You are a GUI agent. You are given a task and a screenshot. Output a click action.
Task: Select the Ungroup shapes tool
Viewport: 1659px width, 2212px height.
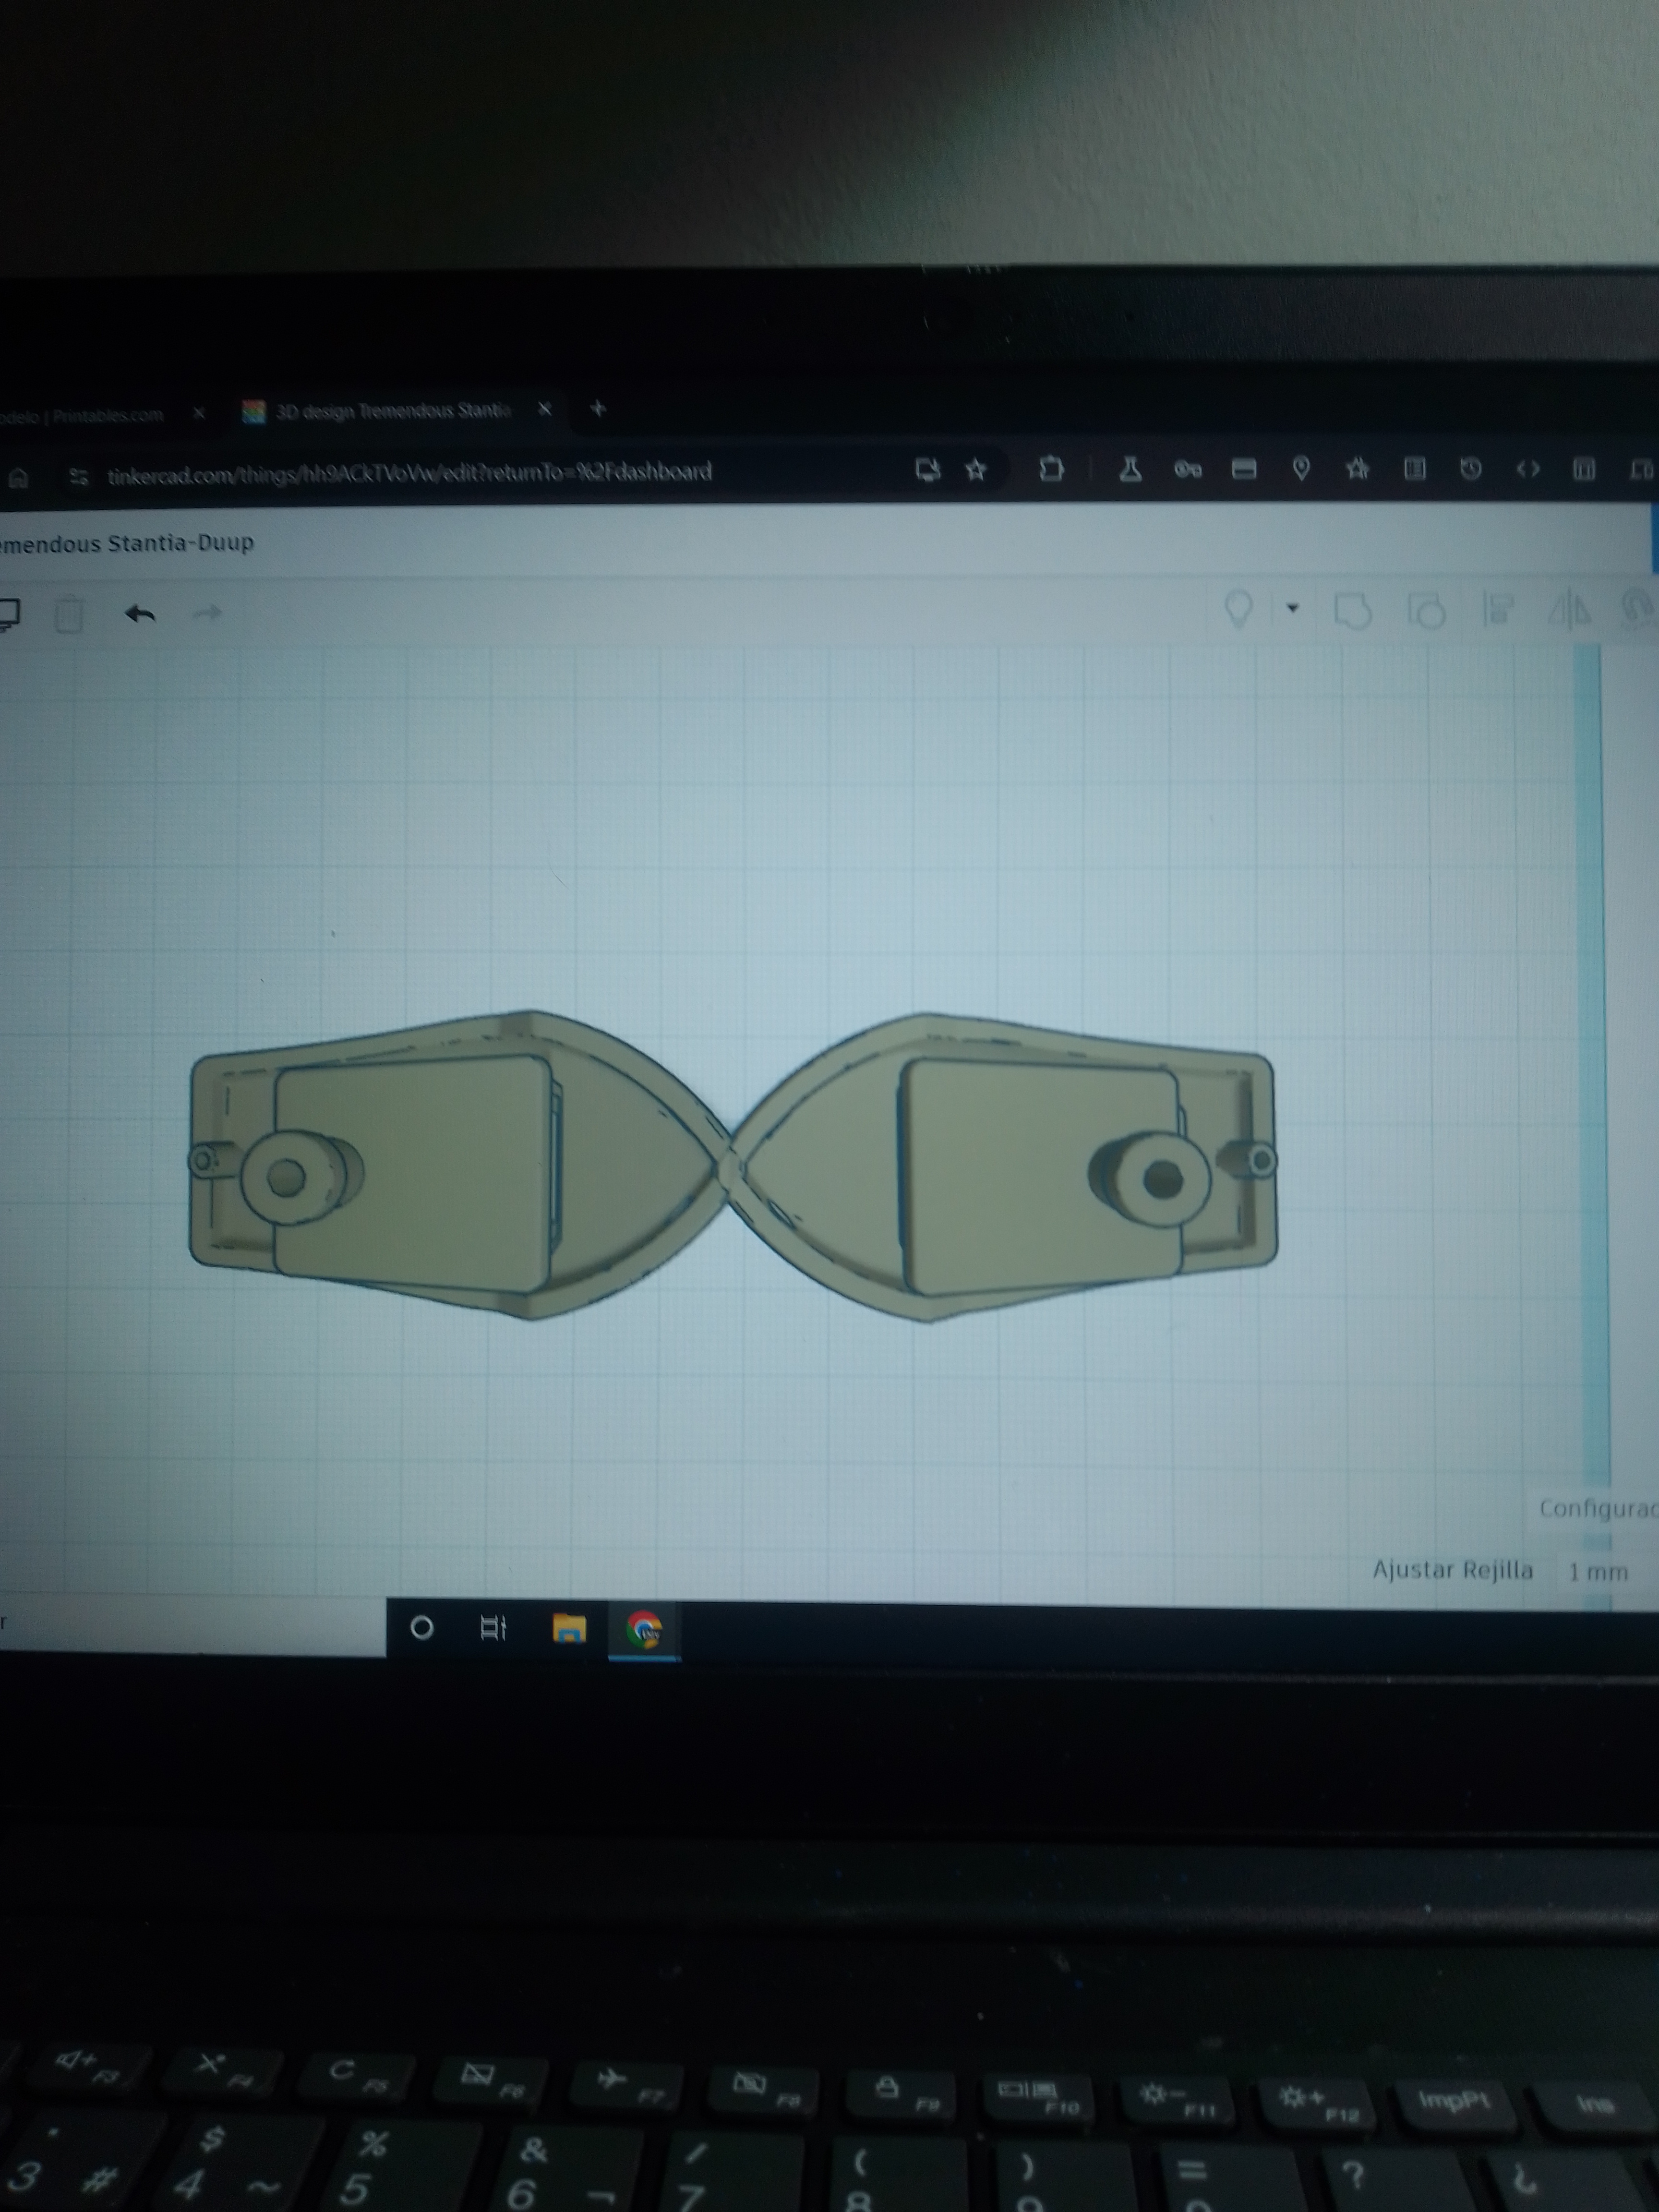(x=1426, y=610)
